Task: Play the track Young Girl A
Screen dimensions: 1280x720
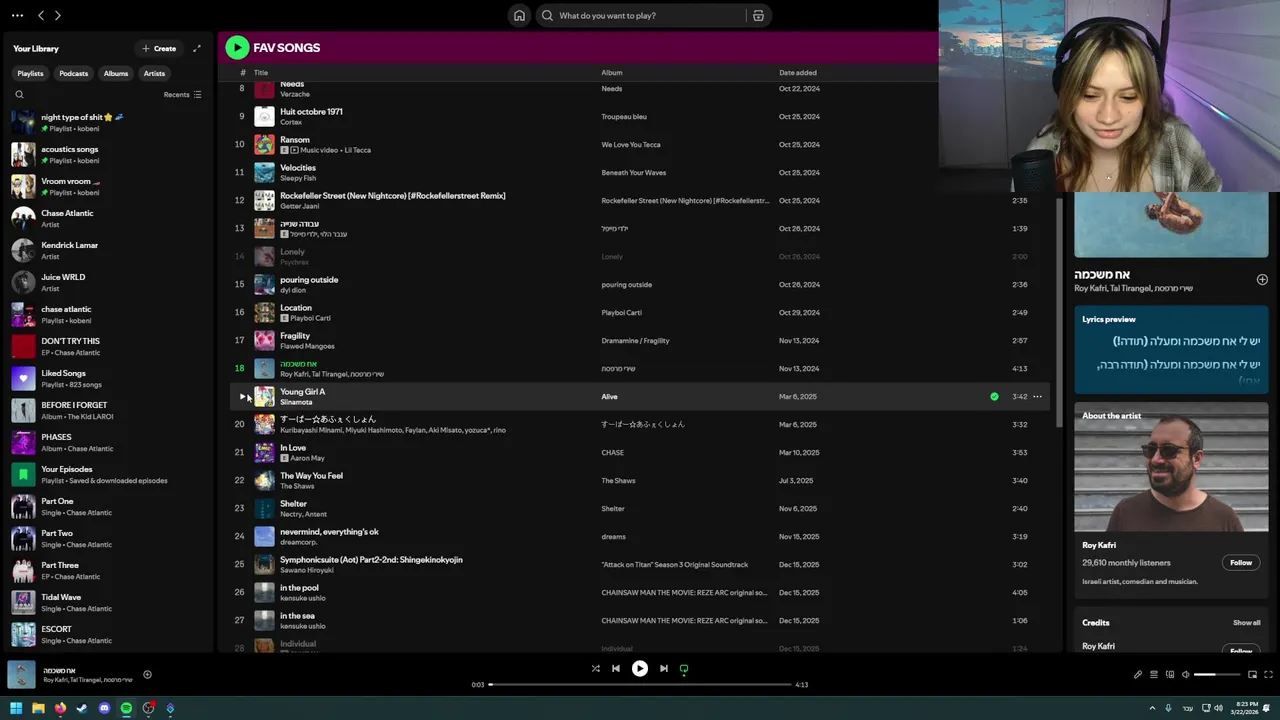Action: point(242,397)
